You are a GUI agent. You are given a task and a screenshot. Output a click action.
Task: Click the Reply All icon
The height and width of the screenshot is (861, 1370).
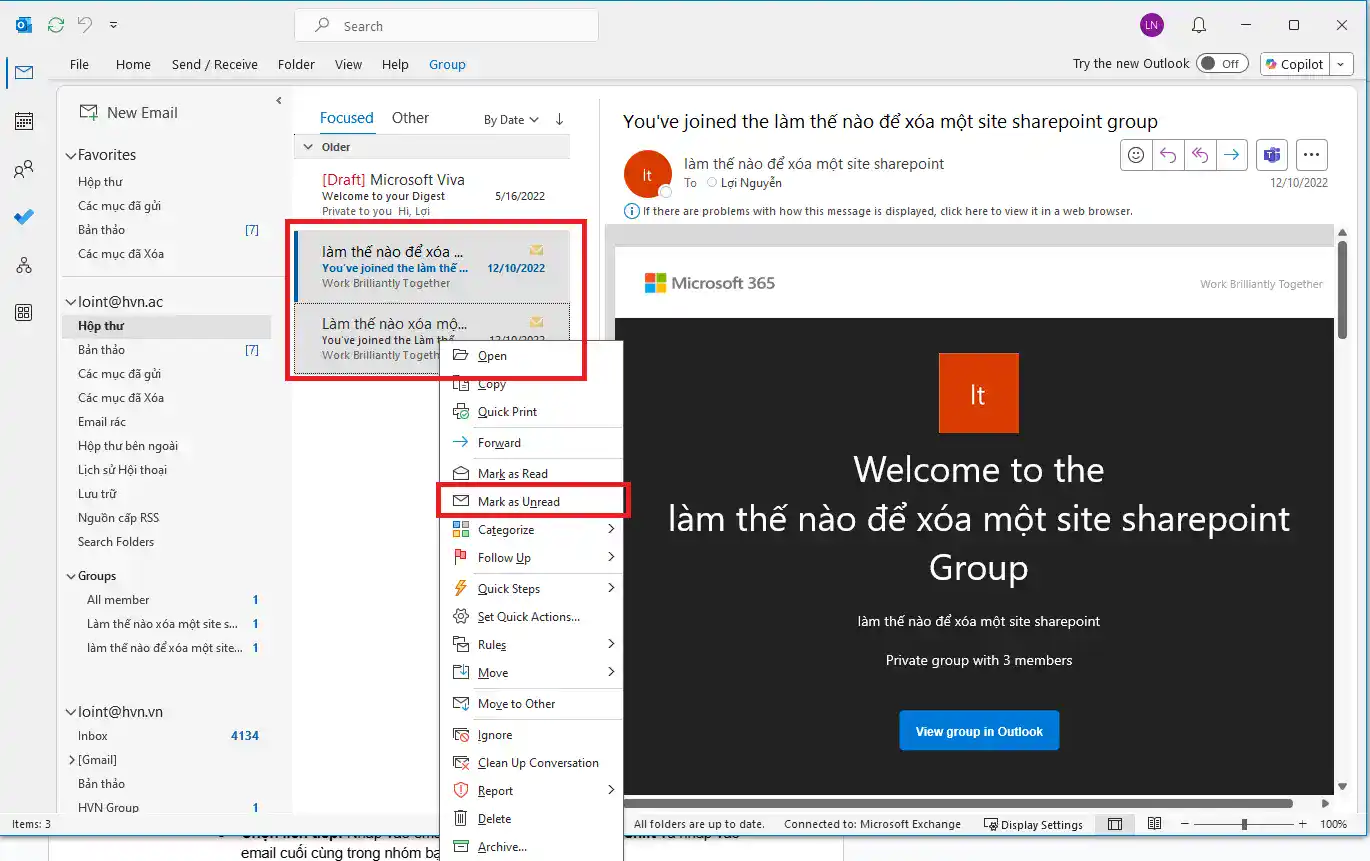point(1199,155)
